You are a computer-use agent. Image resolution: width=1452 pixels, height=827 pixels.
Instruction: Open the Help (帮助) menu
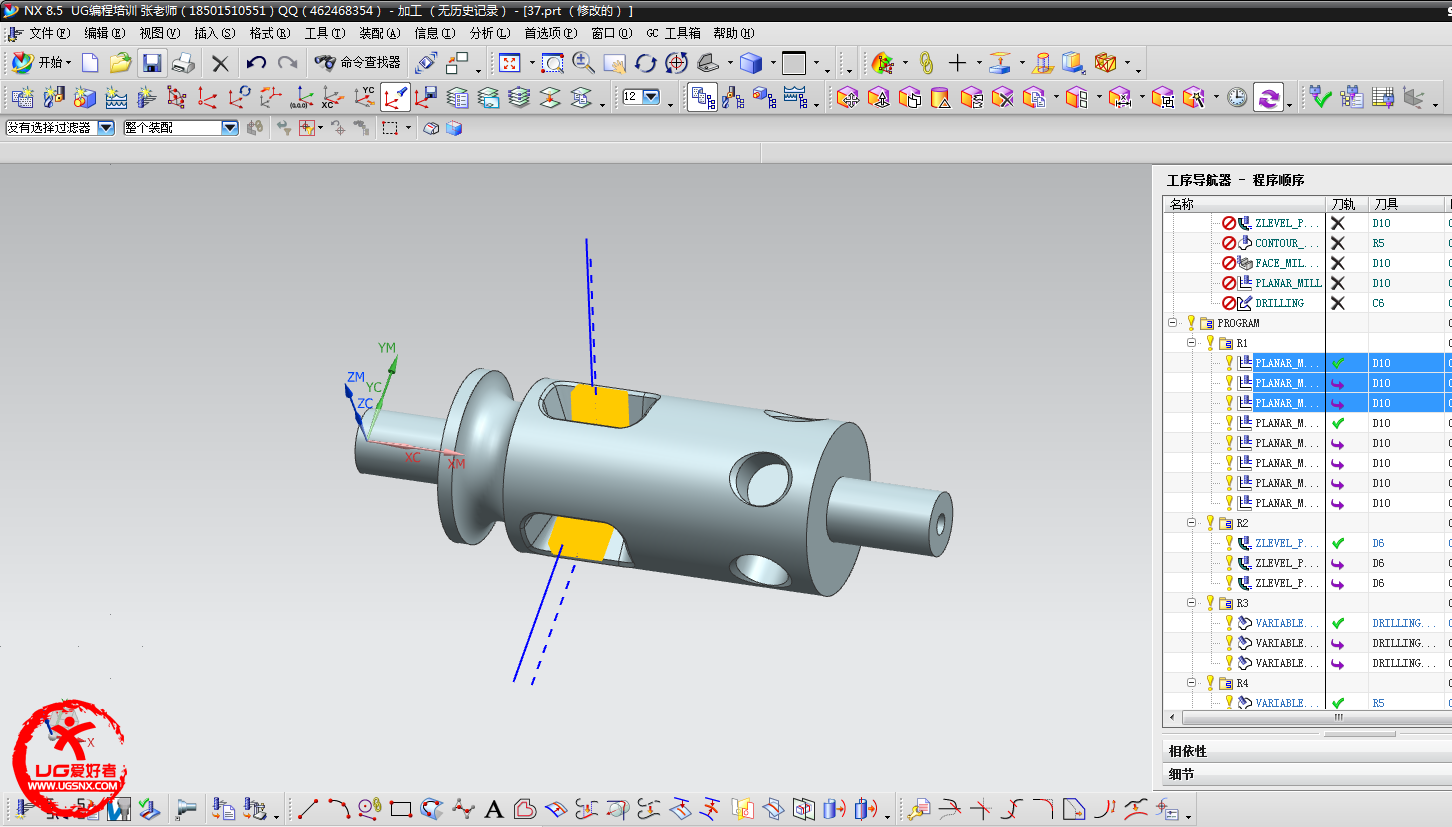click(x=733, y=33)
